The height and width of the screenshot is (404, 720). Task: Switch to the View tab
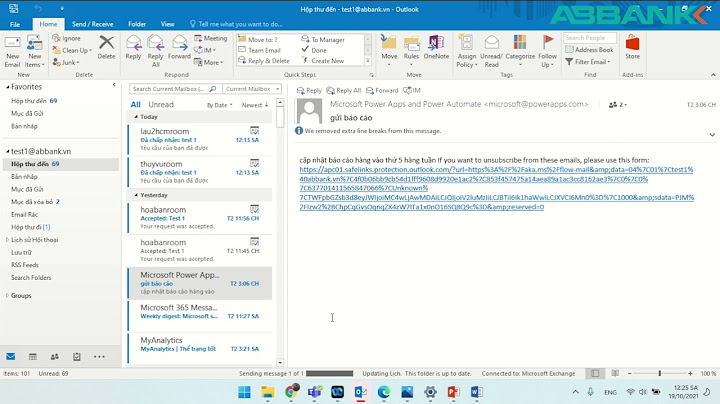point(167,24)
